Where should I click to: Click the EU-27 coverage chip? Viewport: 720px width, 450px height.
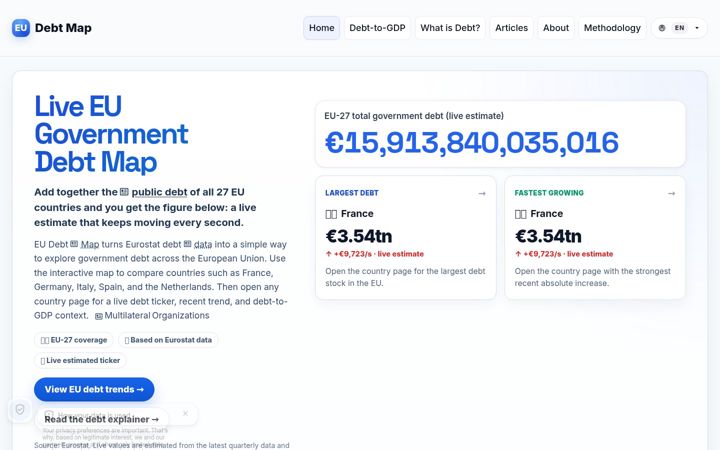click(x=73, y=340)
